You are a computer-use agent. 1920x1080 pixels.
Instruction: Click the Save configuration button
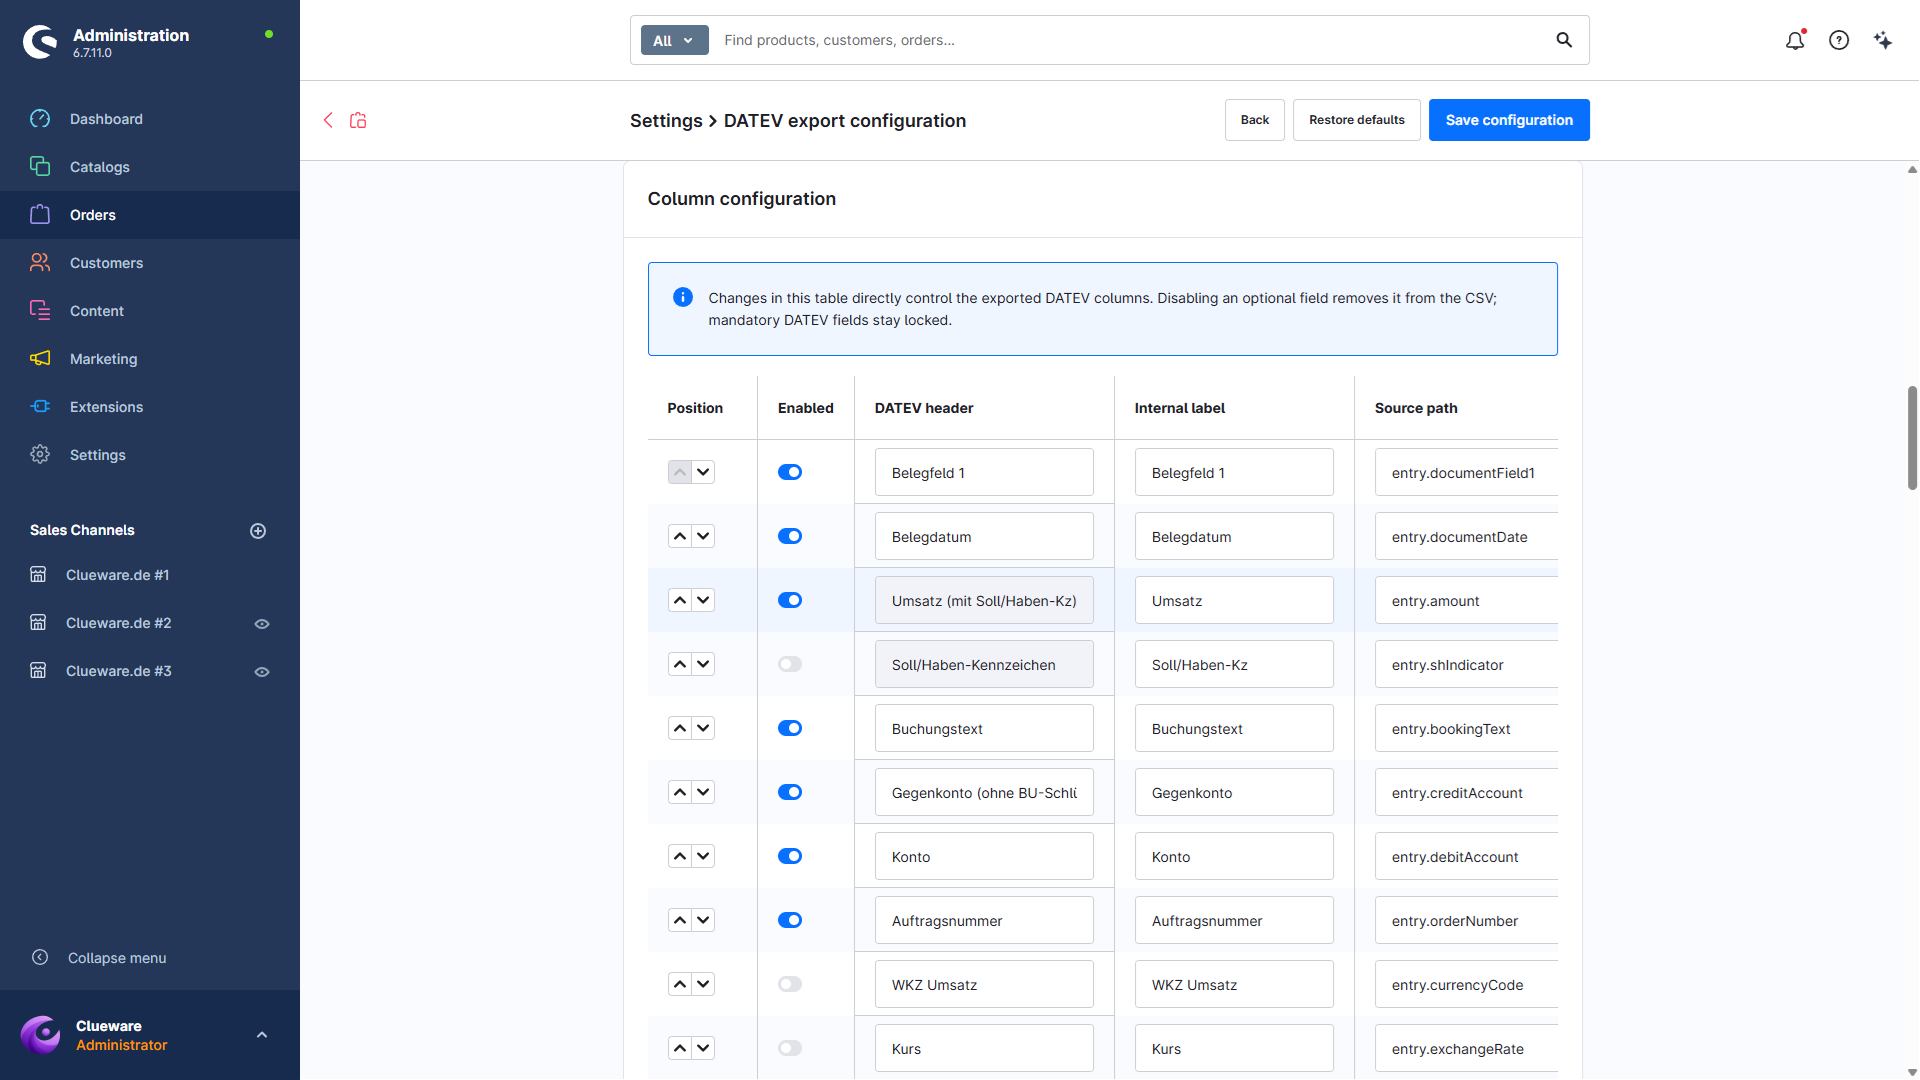coord(1509,120)
